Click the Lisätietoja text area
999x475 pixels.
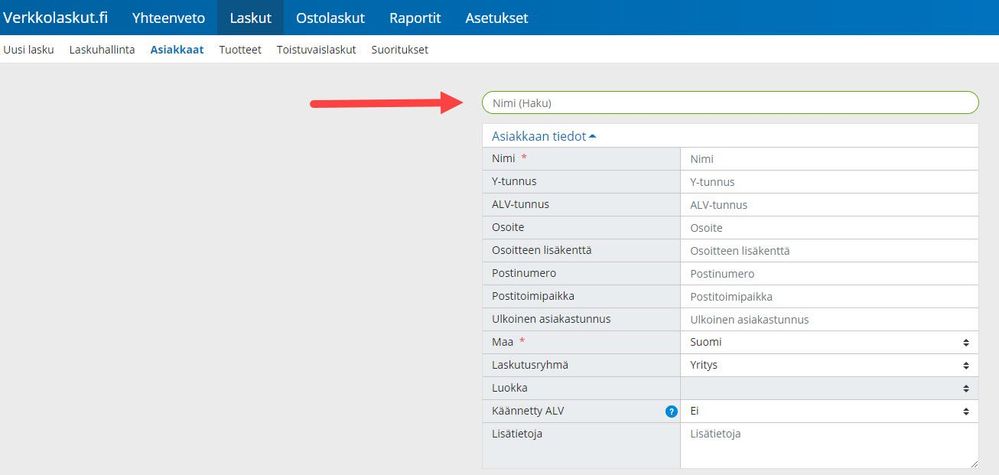tap(828, 445)
